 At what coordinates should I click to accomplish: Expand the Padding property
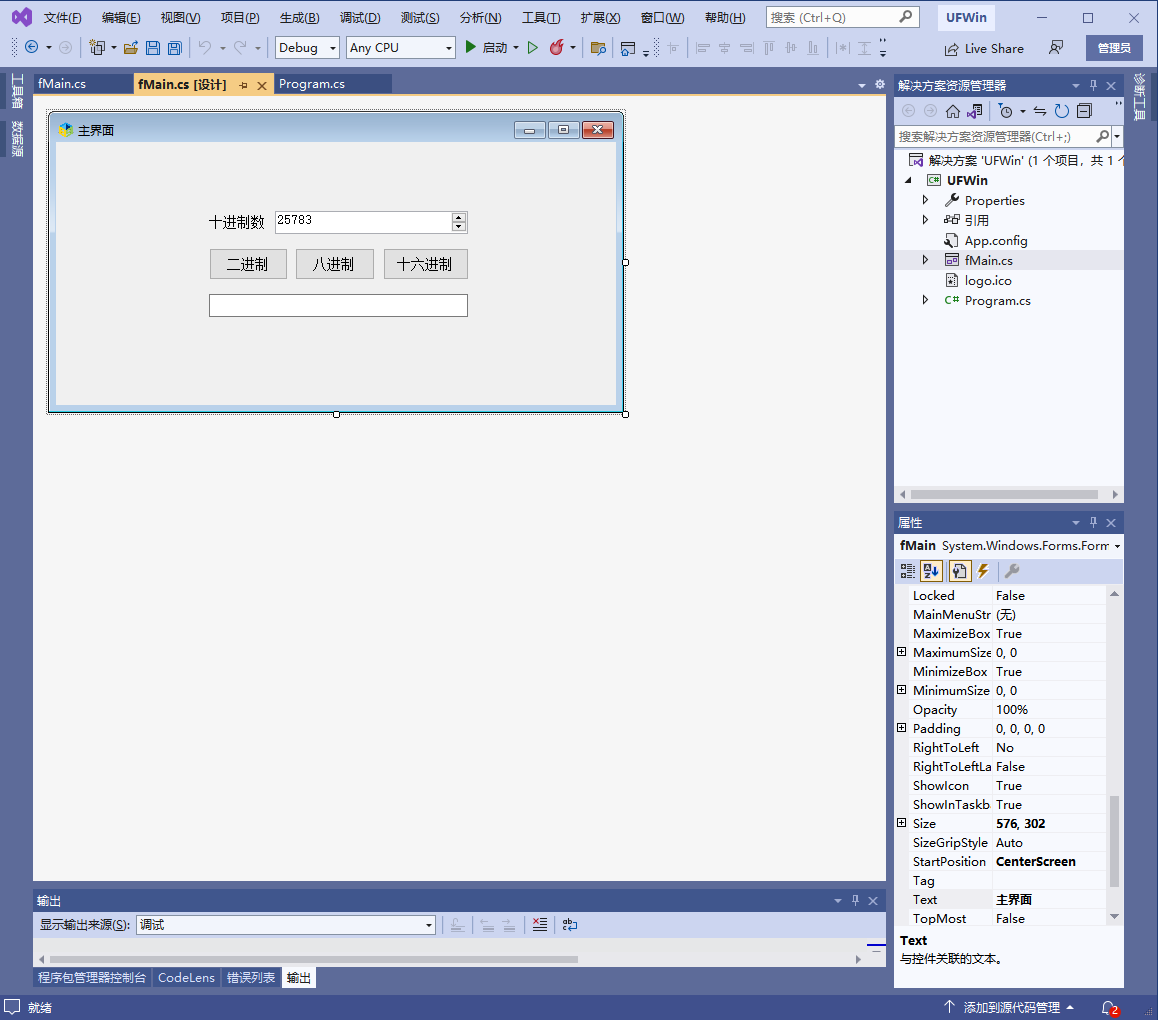pos(902,728)
